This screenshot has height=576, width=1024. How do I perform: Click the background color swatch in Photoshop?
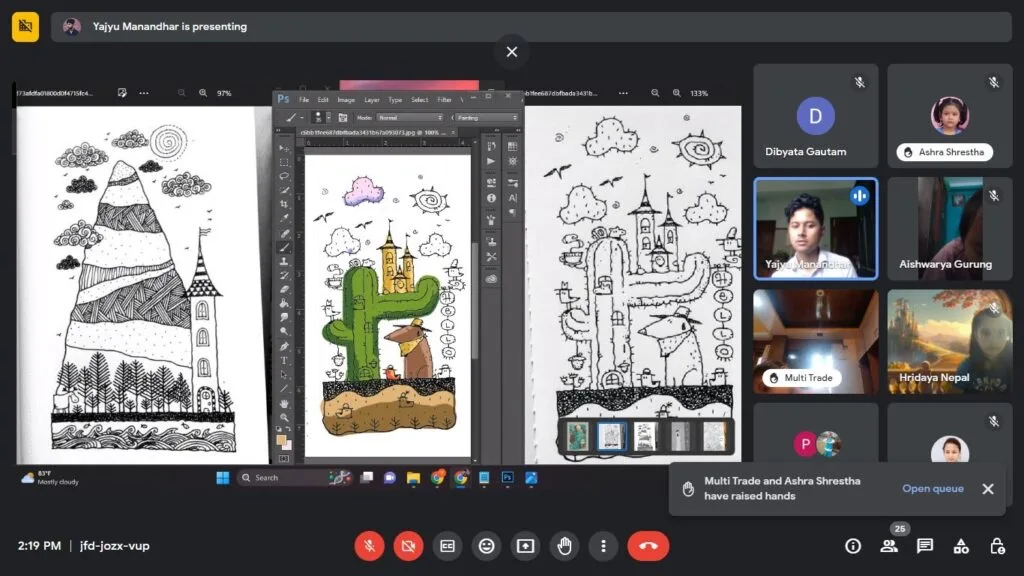click(287, 445)
